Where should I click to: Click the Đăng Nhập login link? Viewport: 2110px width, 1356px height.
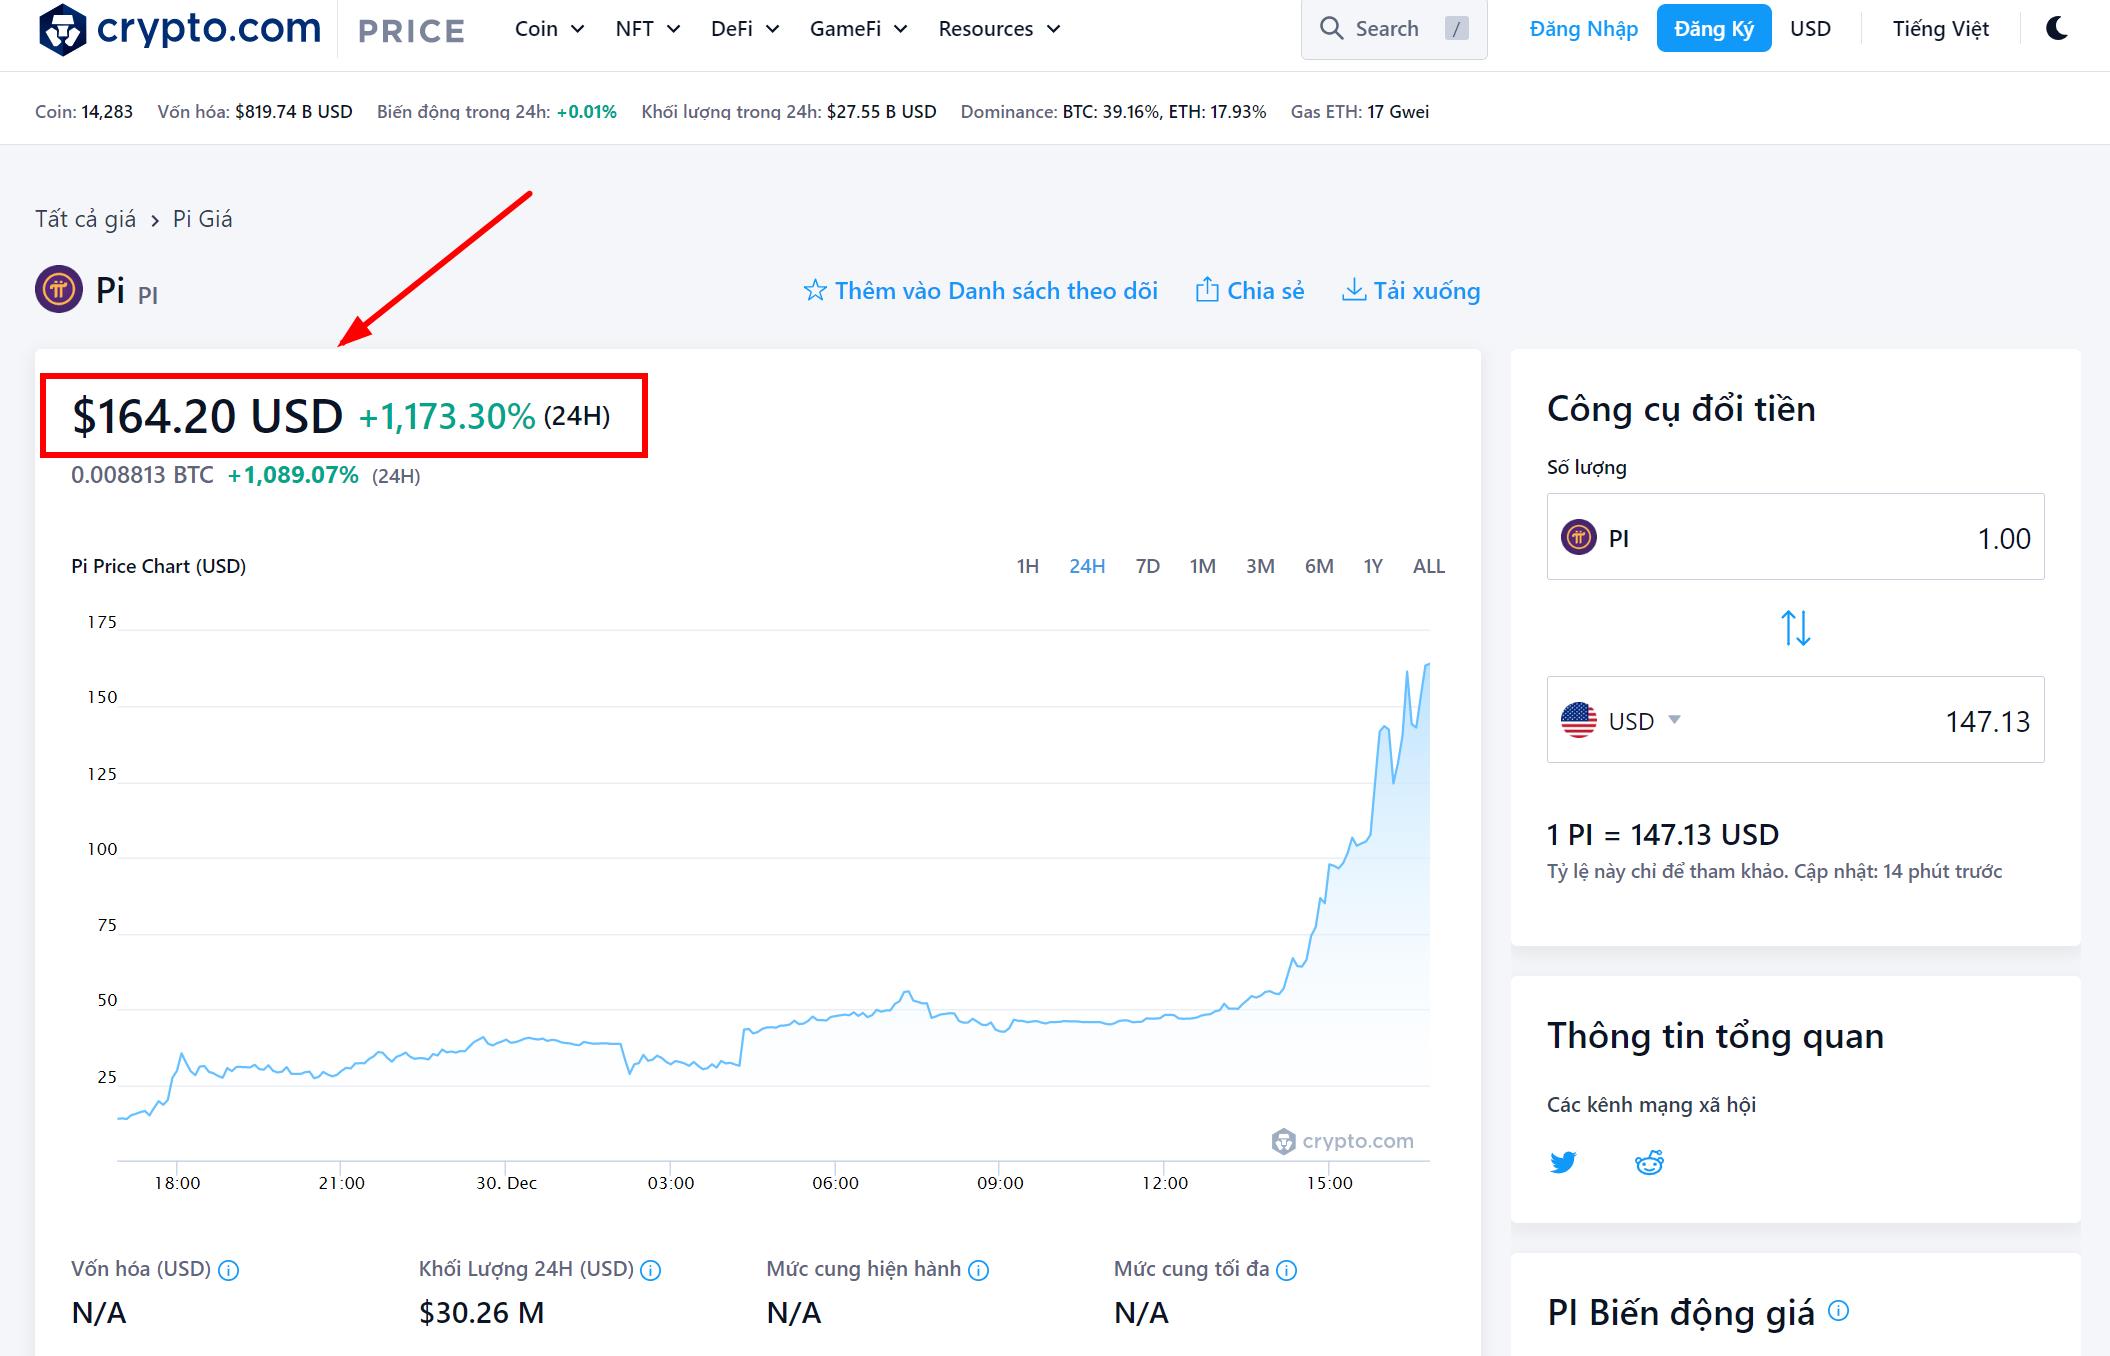point(1584,29)
